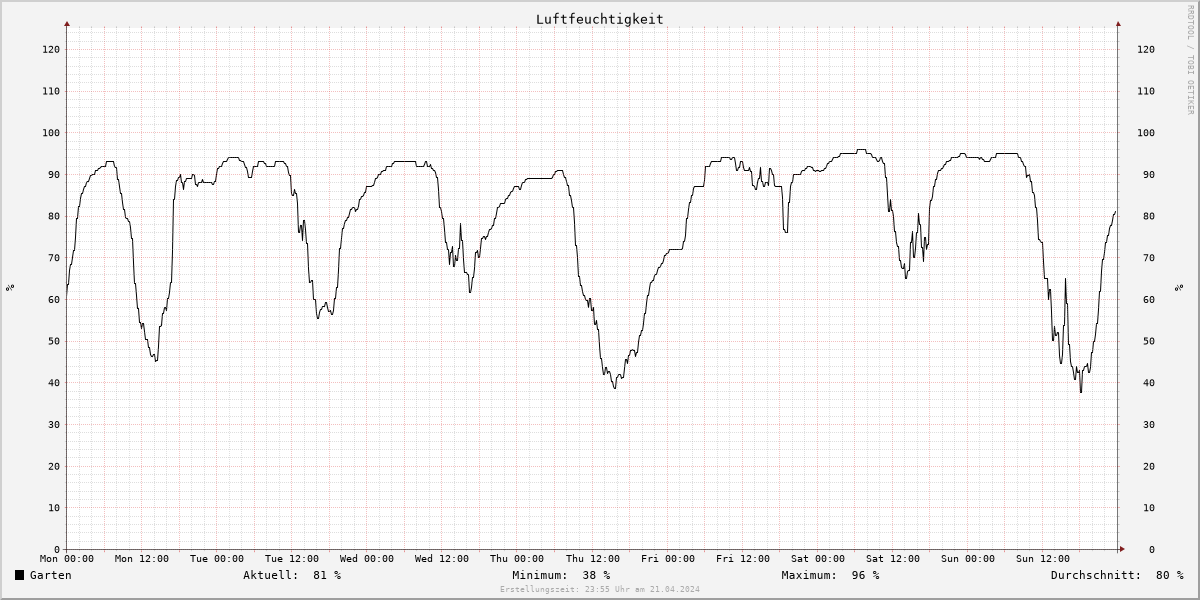The height and width of the screenshot is (600, 1200).
Task: Click the 60 label on the left axis
Action: tap(54, 299)
